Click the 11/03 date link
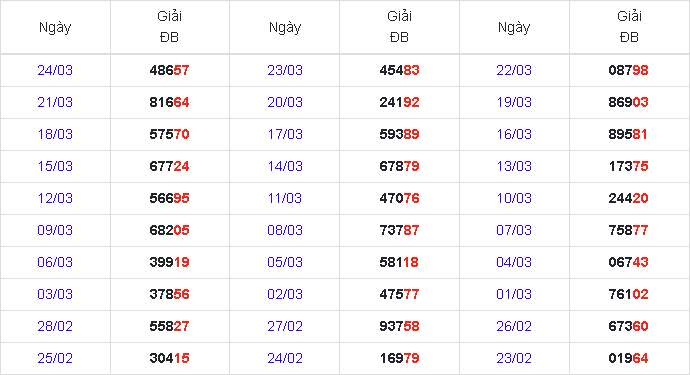This screenshot has width=690, height=375. pos(285,198)
